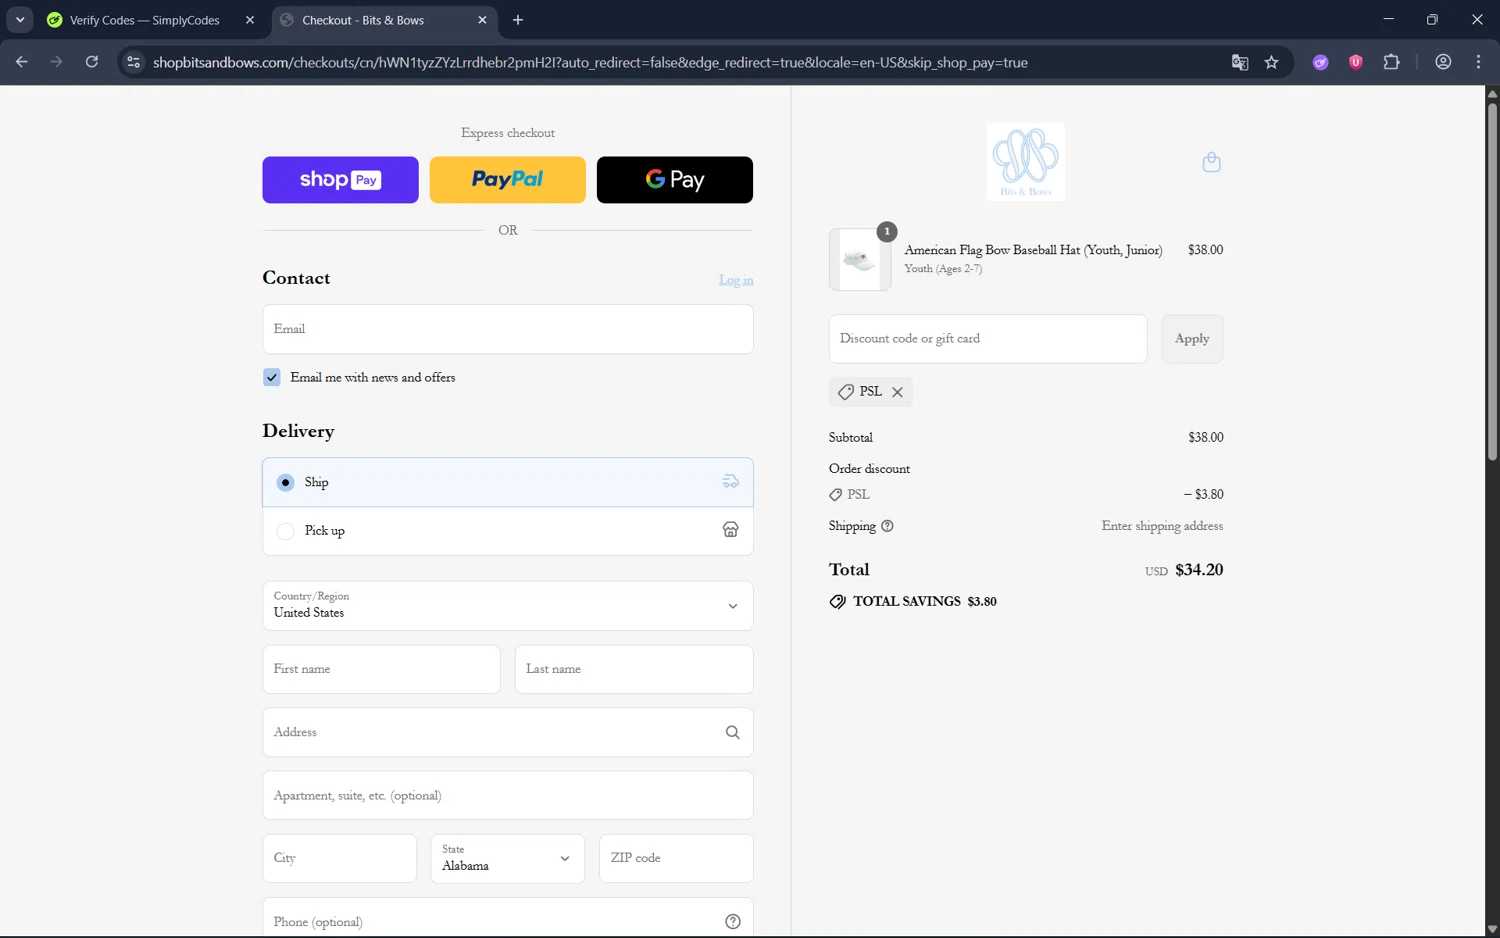Viewport: 1500px width, 938px height.
Task: Select the Checkout - Bits & Bows tab
Action: (384, 20)
